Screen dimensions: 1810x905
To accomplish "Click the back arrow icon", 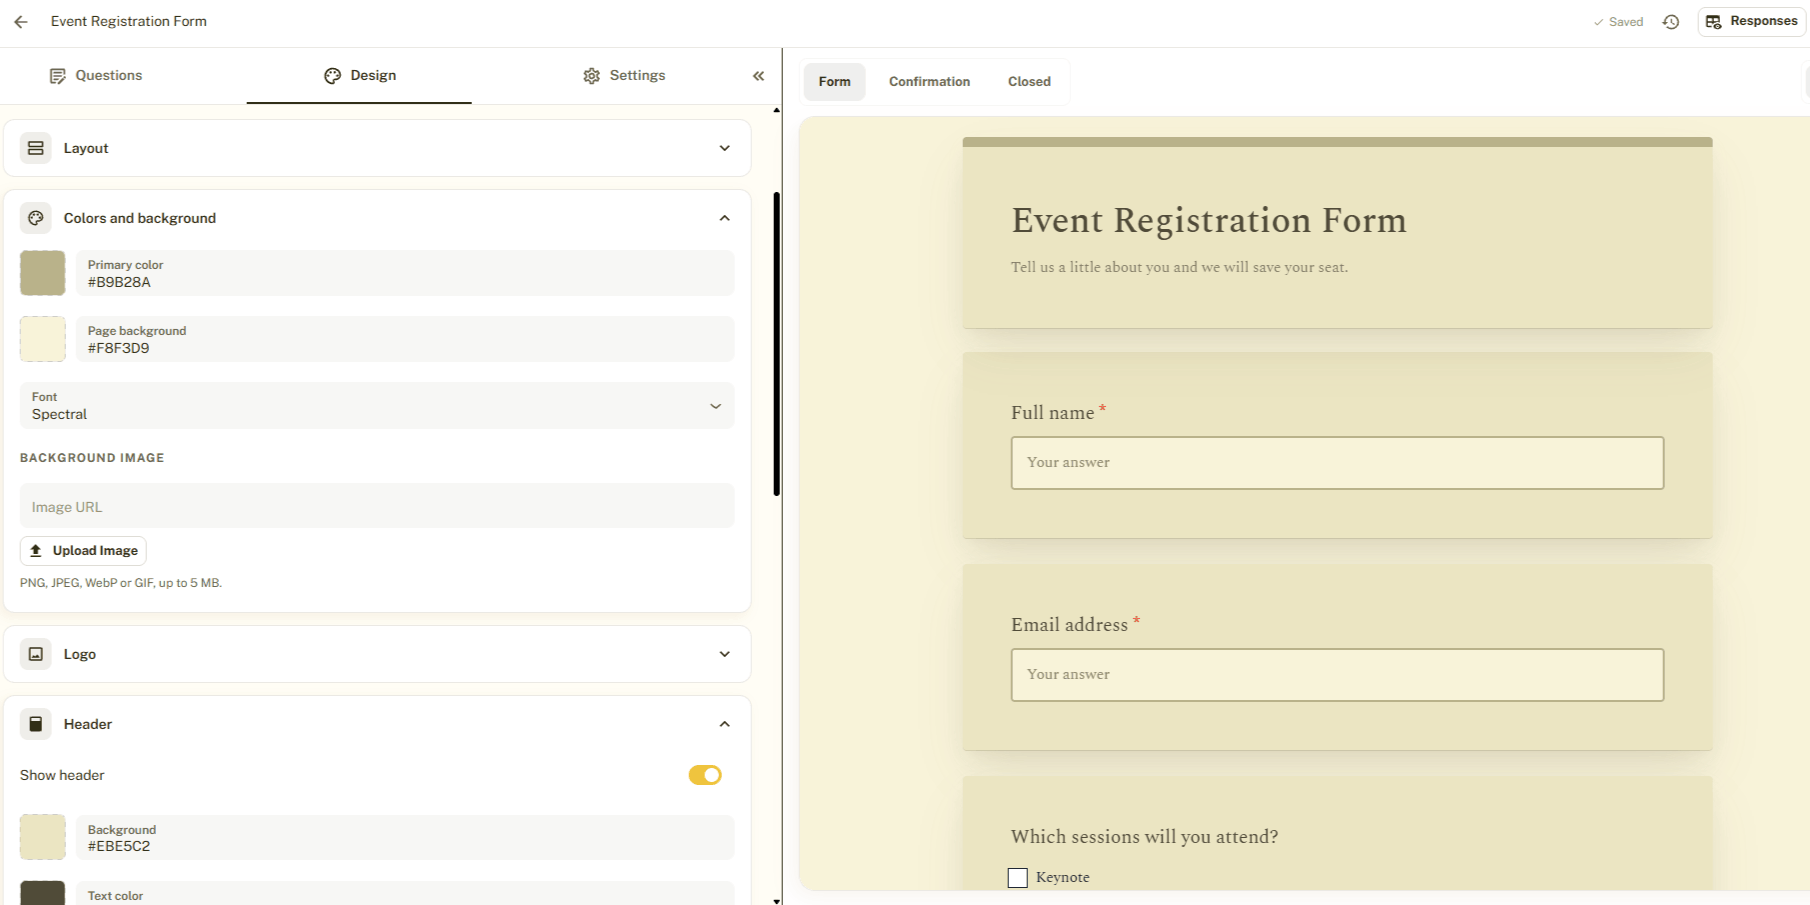I will 21,21.
